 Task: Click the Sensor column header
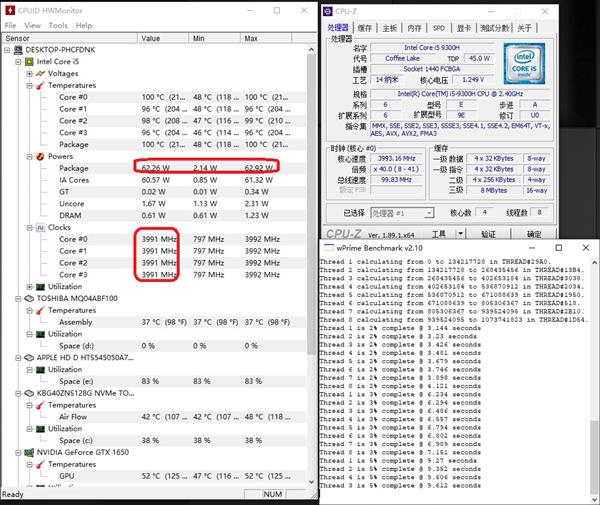[70, 38]
